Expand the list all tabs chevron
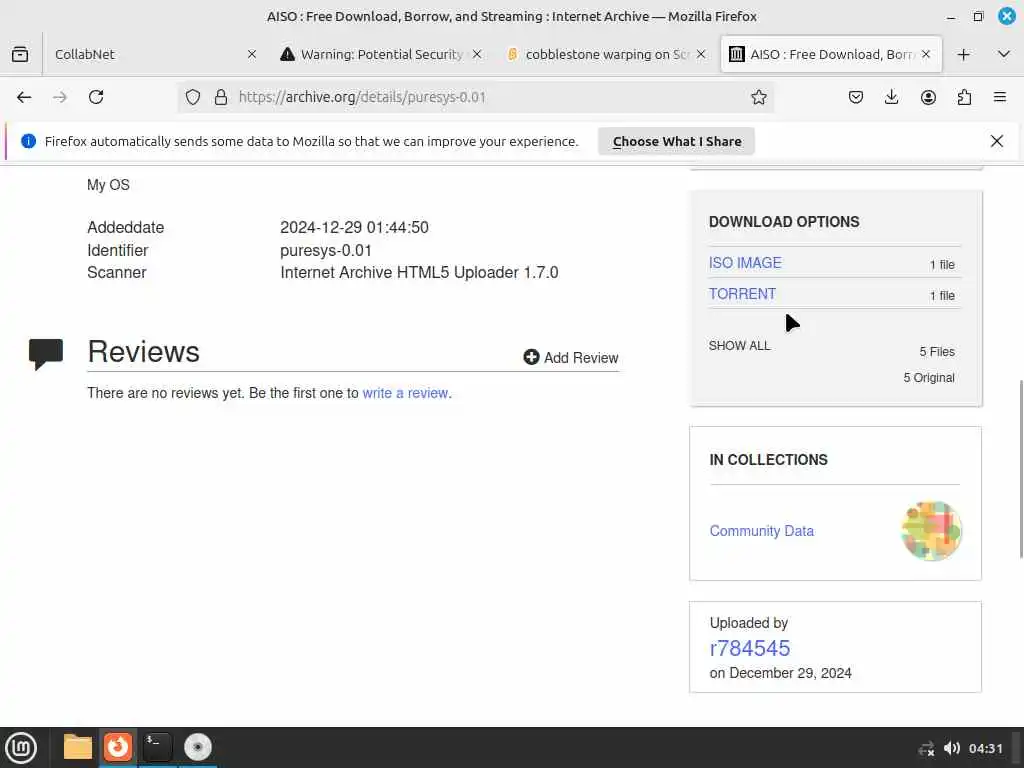 [x=1004, y=54]
